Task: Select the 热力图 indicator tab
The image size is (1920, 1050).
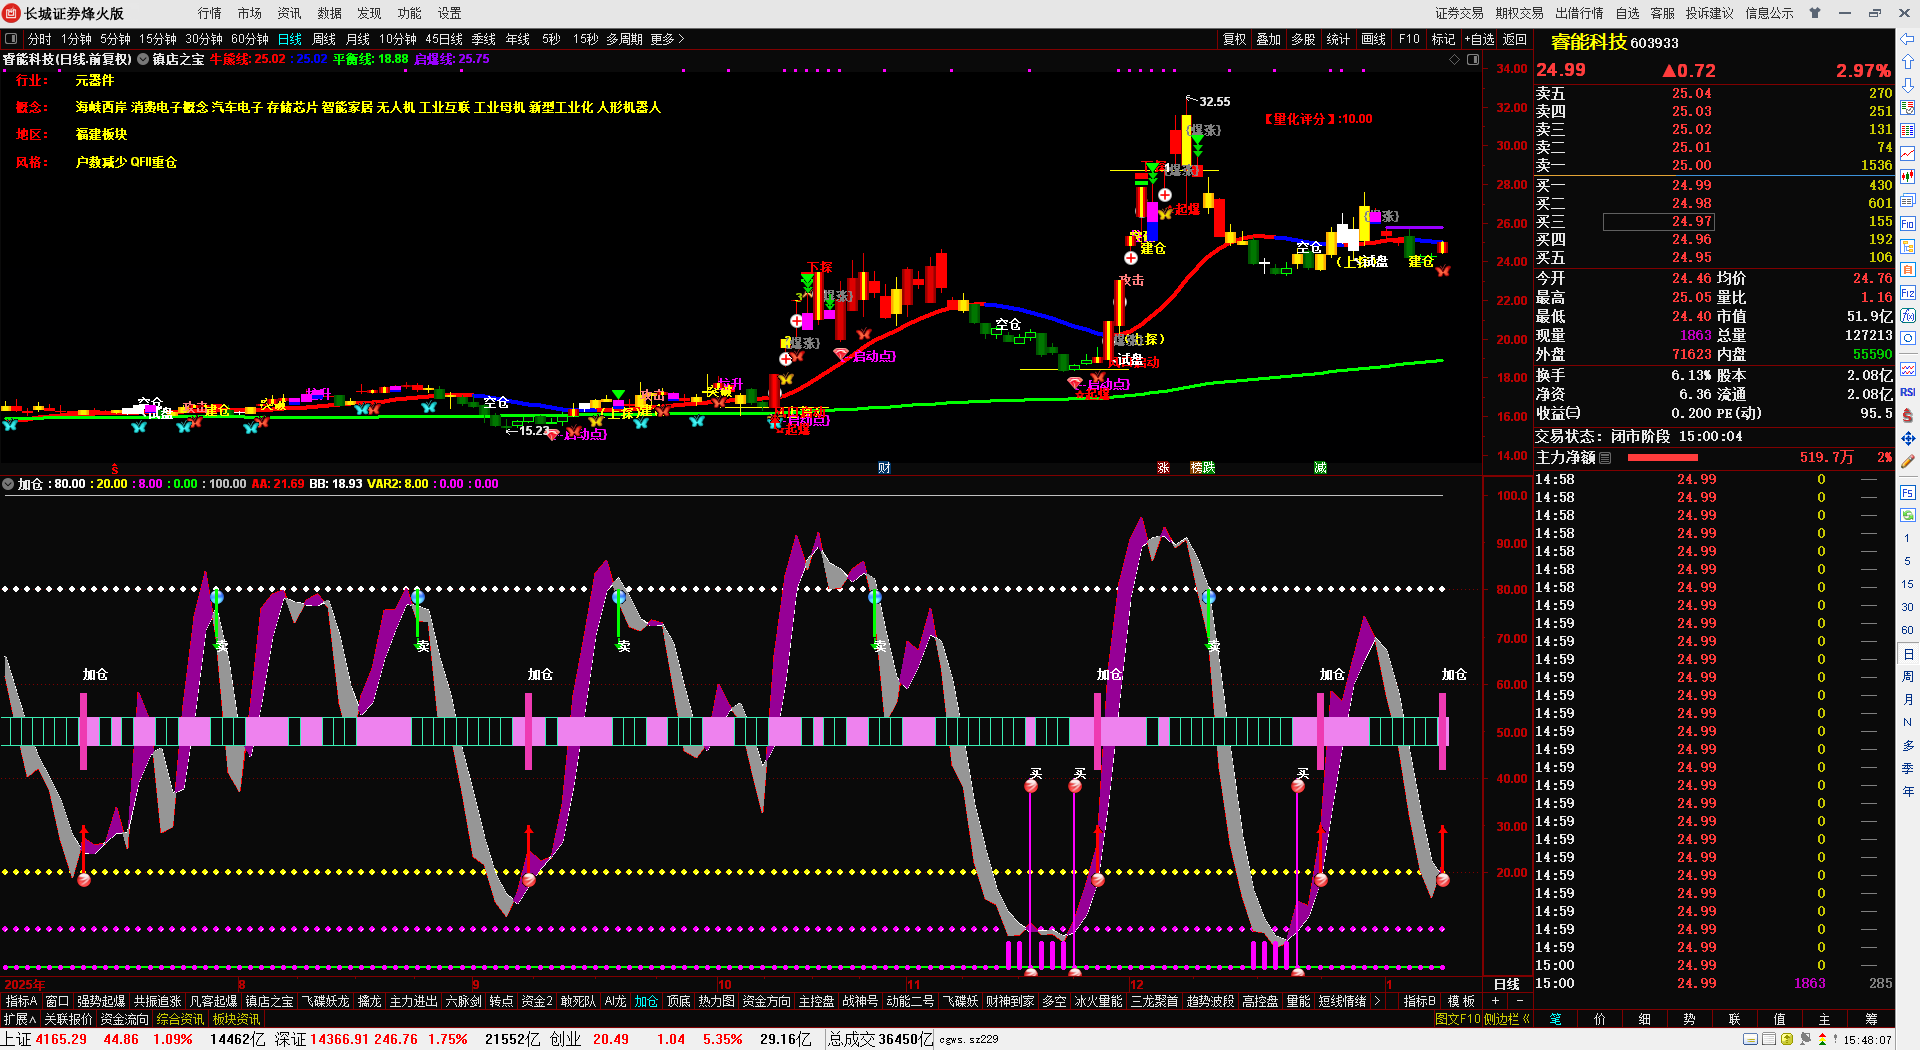Action: [716, 1001]
